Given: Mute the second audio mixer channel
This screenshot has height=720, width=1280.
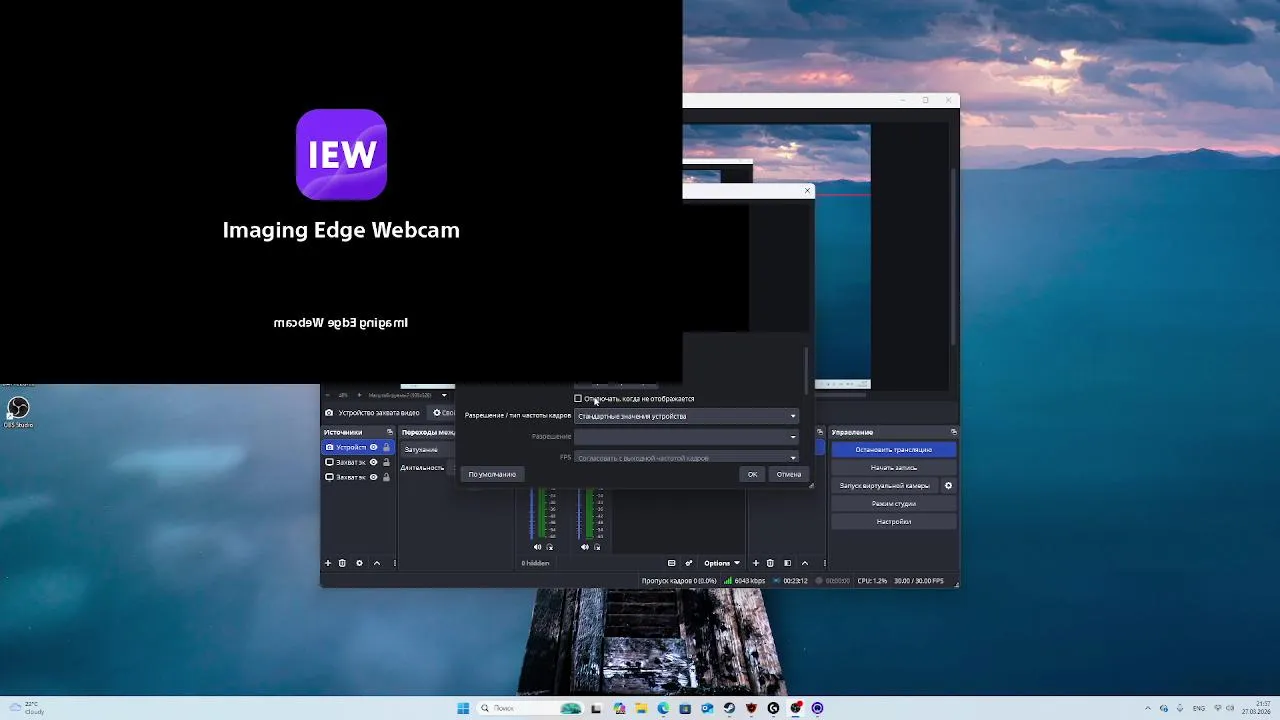Looking at the screenshot, I should tap(585, 547).
